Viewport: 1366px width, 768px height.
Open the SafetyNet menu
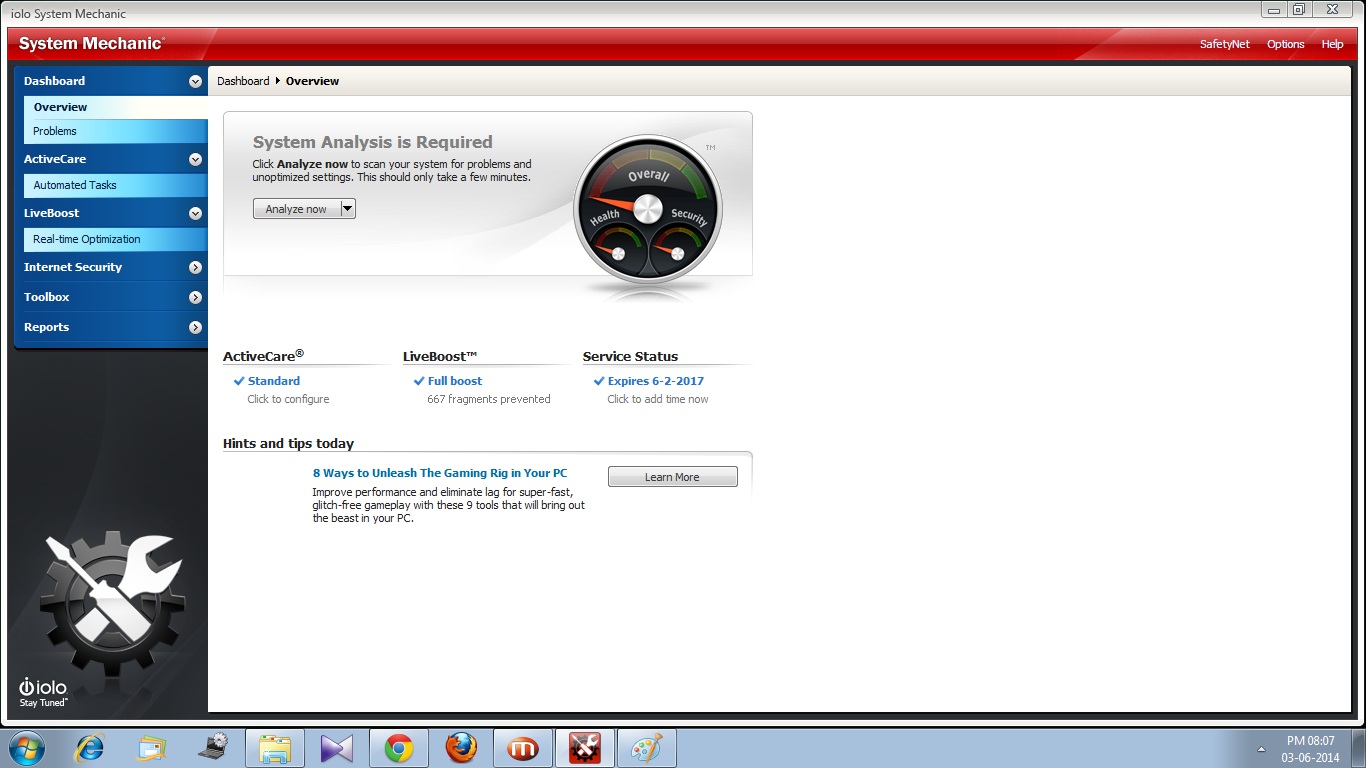pos(1225,44)
